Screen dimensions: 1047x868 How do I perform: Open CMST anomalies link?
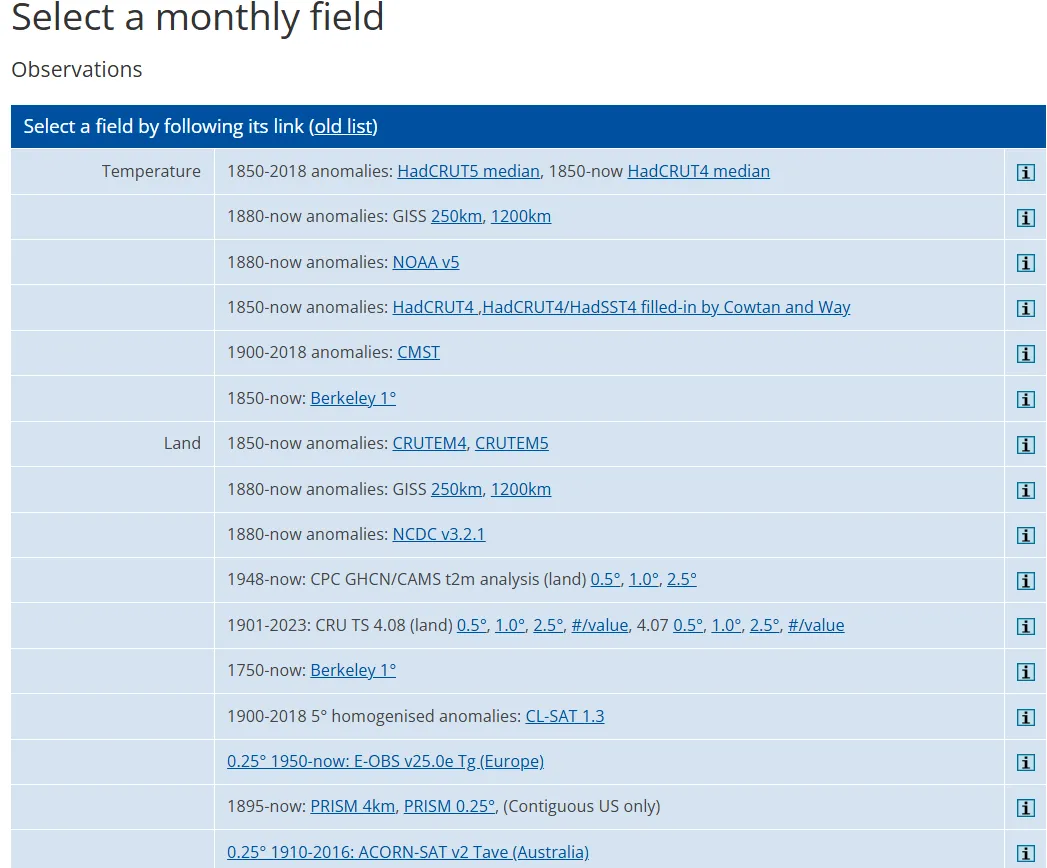point(419,353)
